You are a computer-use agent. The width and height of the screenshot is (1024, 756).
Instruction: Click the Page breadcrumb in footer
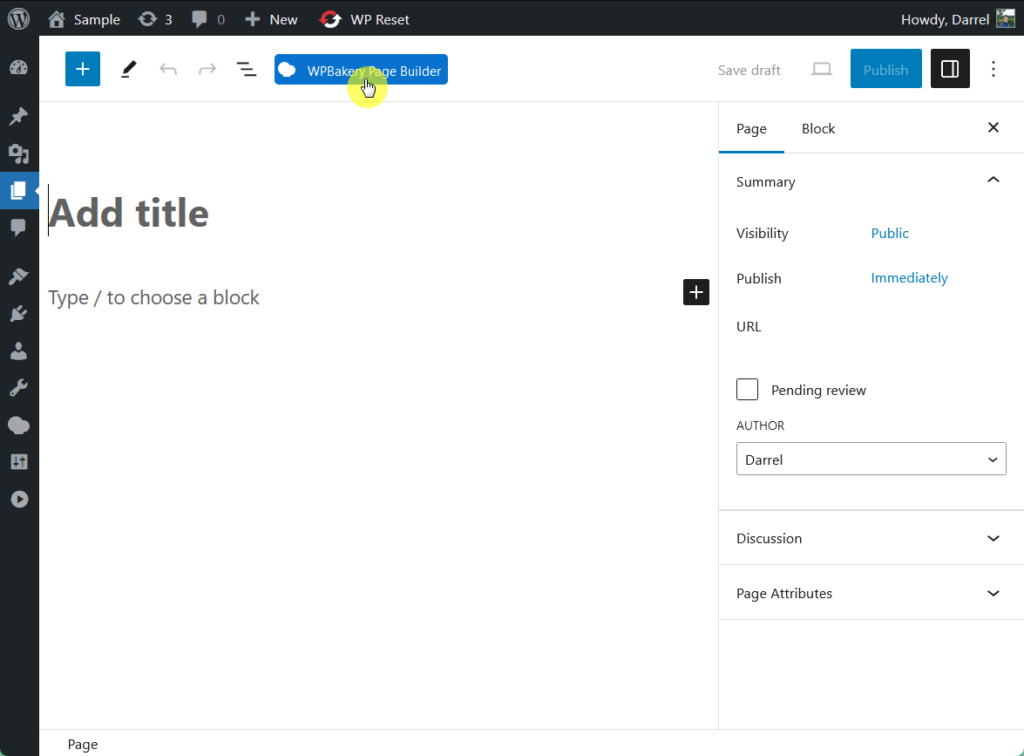pos(83,744)
